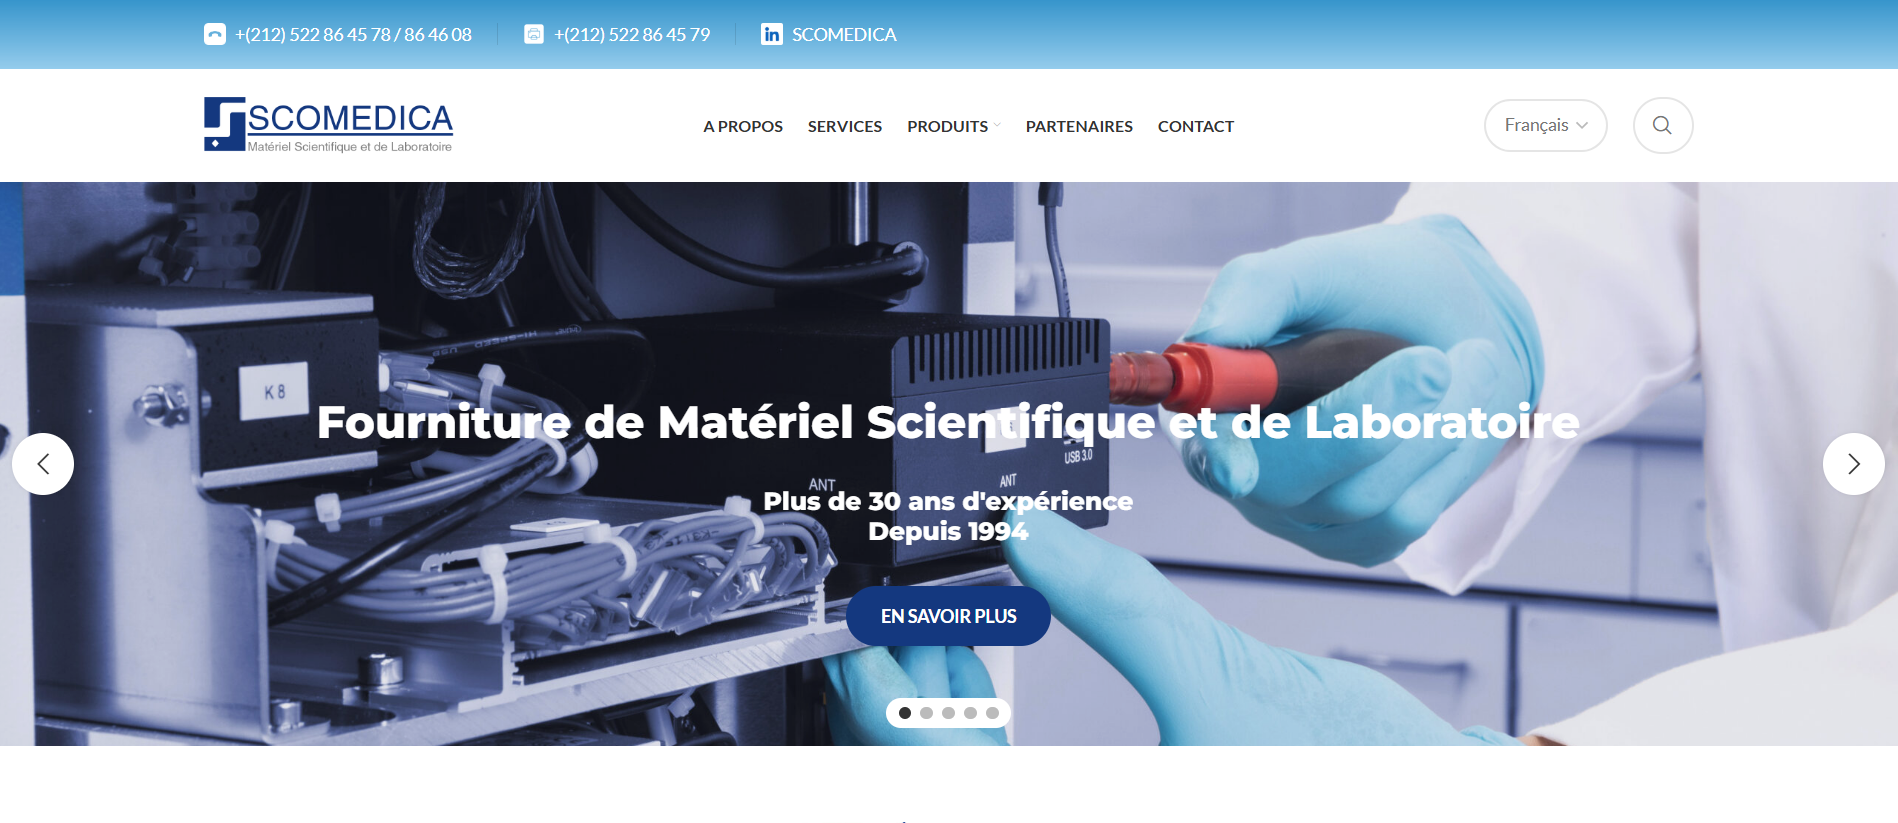The height and width of the screenshot is (823, 1898).
Task: Click the CONTACT link
Action: (x=1196, y=126)
